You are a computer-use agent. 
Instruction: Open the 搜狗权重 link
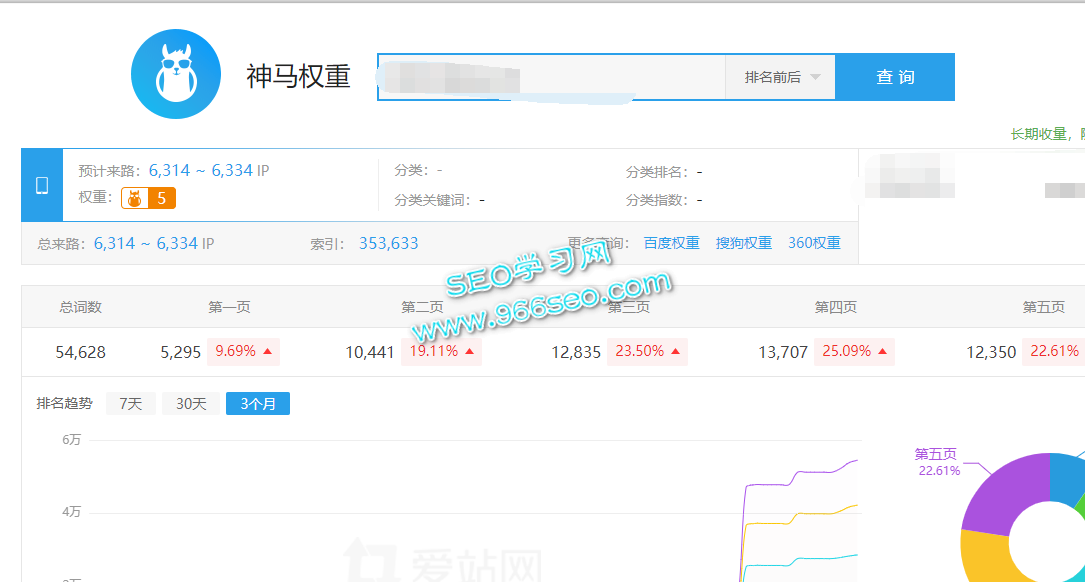(743, 243)
